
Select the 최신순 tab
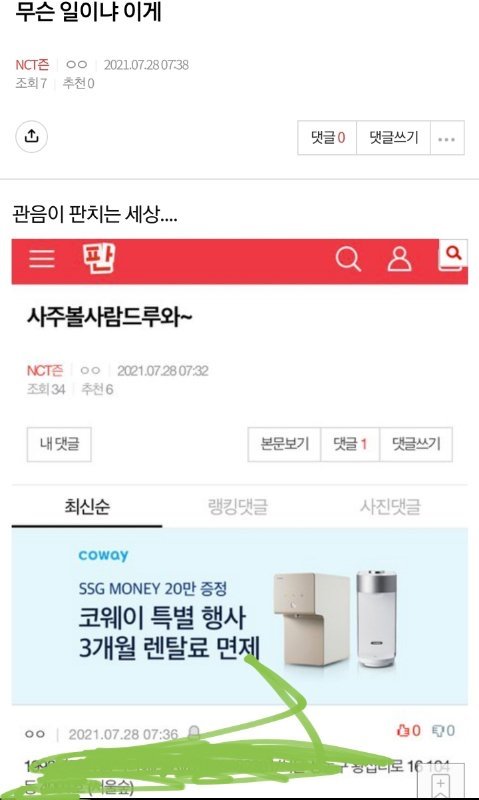coord(87,507)
